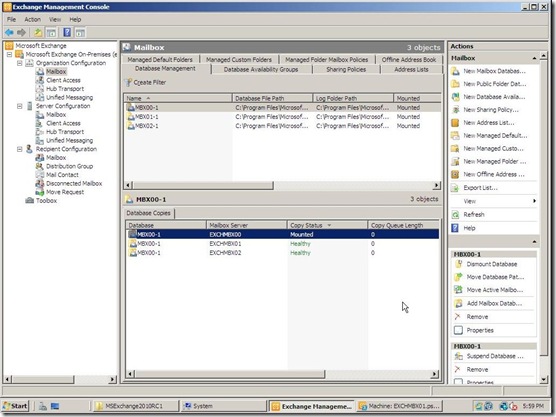Open the Toolbox node

(46, 201)
